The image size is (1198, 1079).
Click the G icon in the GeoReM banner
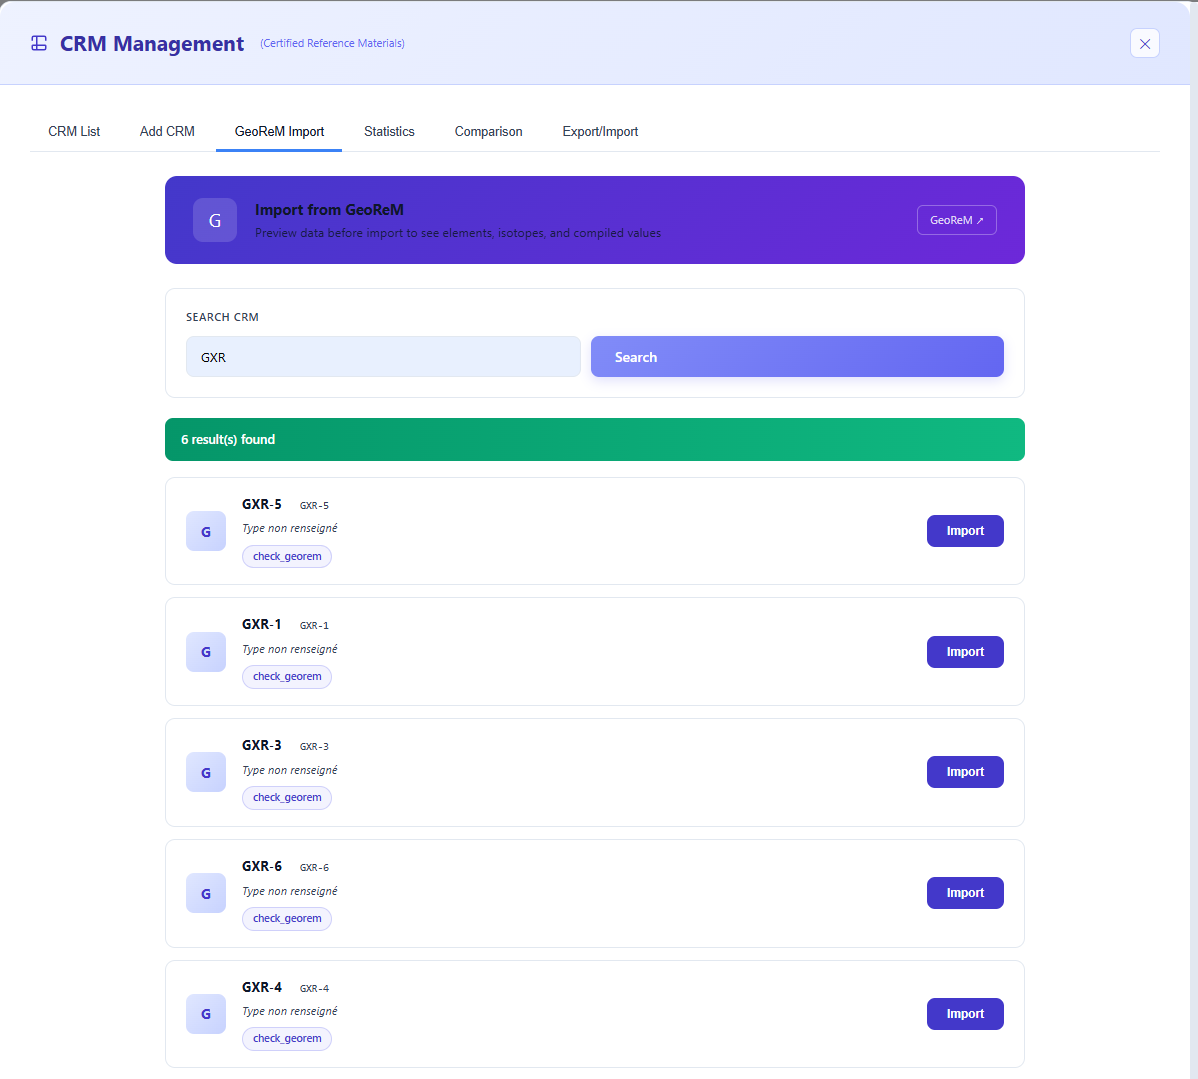pos(215,220)
